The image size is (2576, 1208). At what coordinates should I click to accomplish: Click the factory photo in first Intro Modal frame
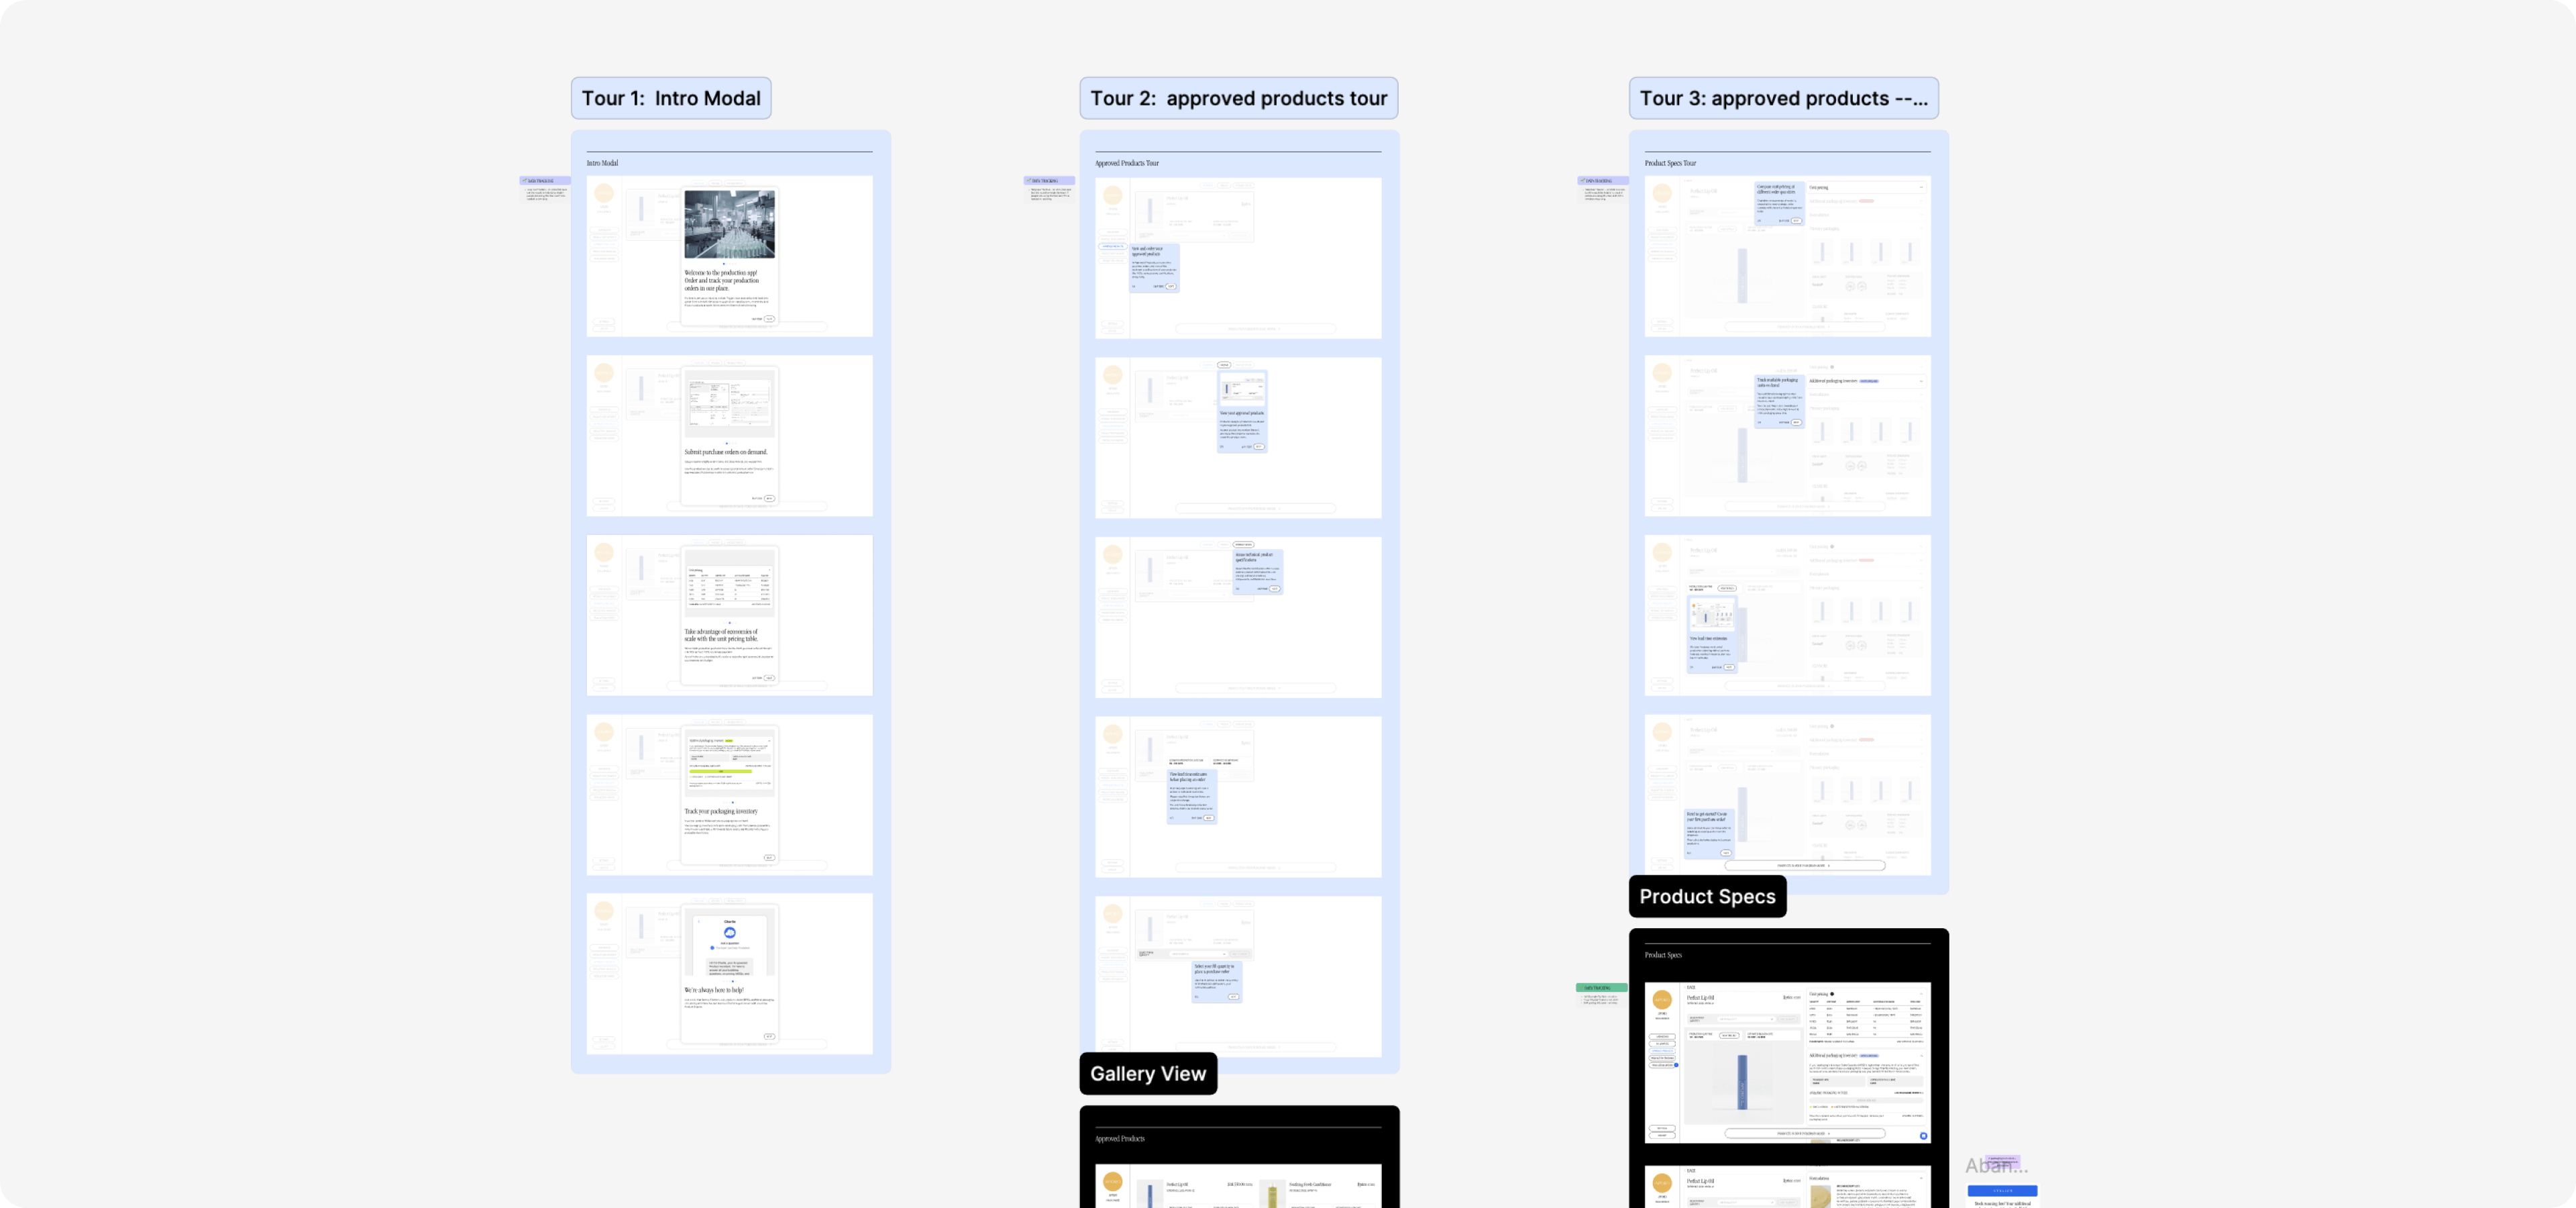(729, 224)
